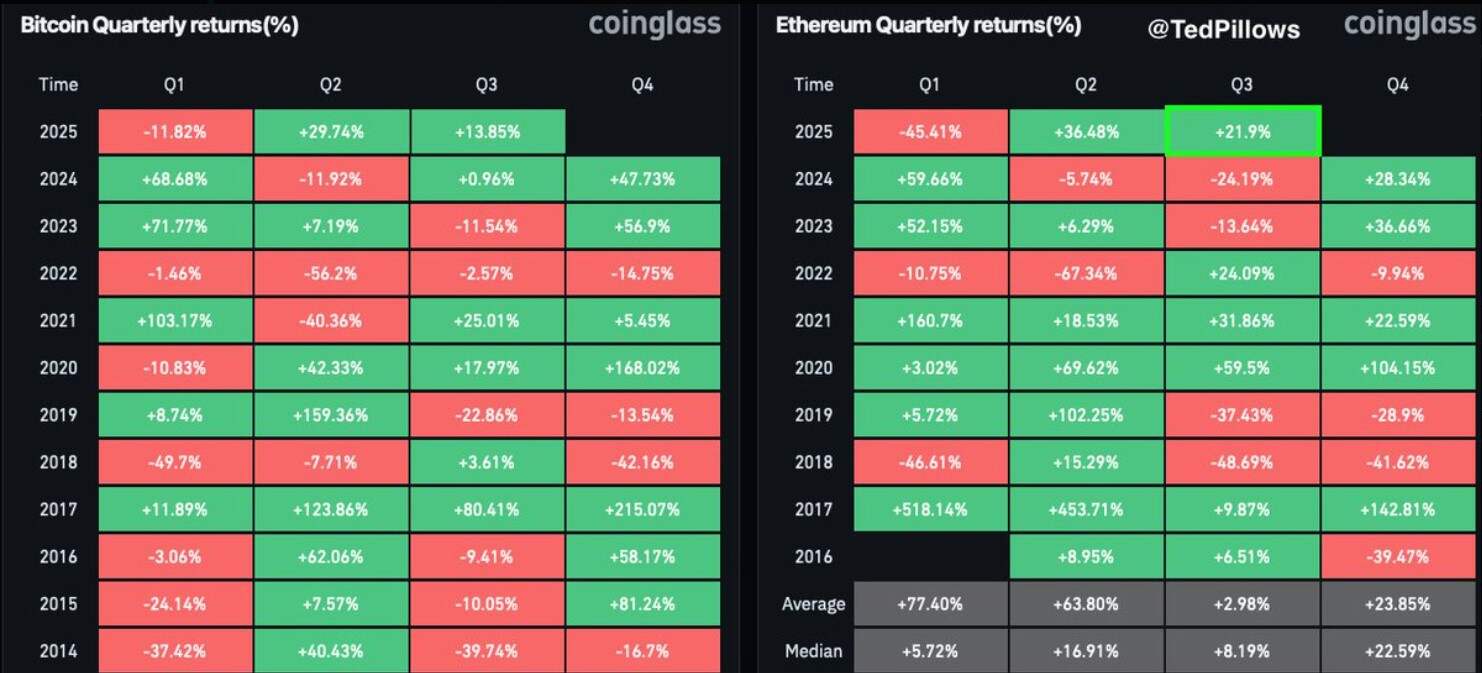Screen dimensions: 1482x673
Task: Click the @TedPillows watermark handle
Action: [x=1224, y=29]
